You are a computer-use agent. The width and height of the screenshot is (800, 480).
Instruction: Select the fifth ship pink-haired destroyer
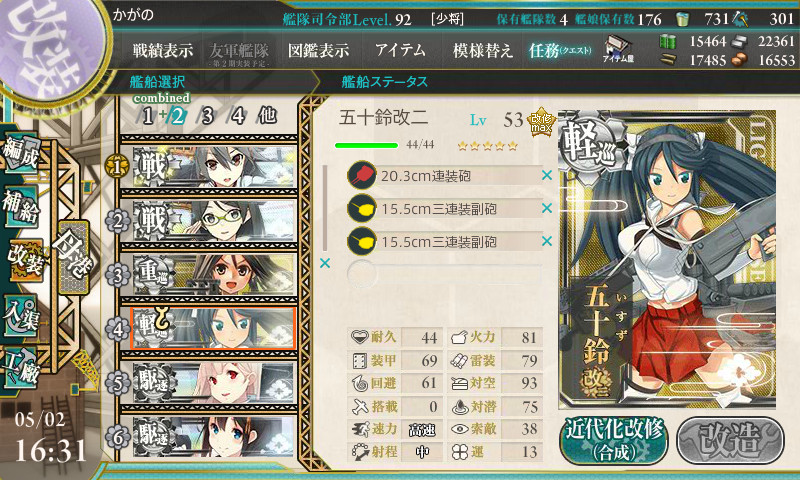click(214, 383)
